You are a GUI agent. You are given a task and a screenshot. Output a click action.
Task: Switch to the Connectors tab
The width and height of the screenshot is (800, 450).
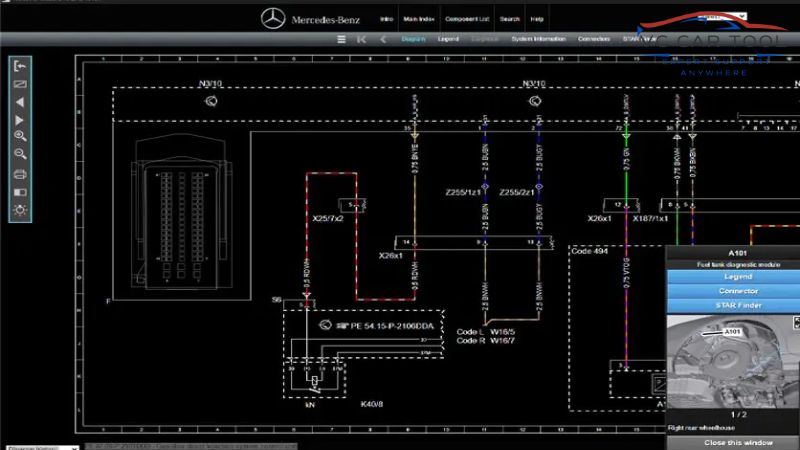click(594, 40)
